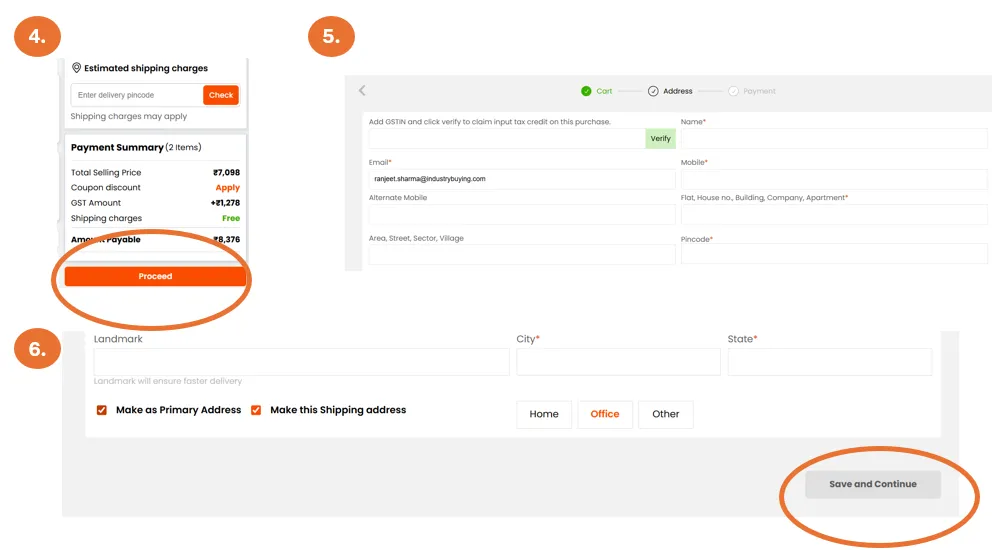Choose Other address type

coord(665,414)
